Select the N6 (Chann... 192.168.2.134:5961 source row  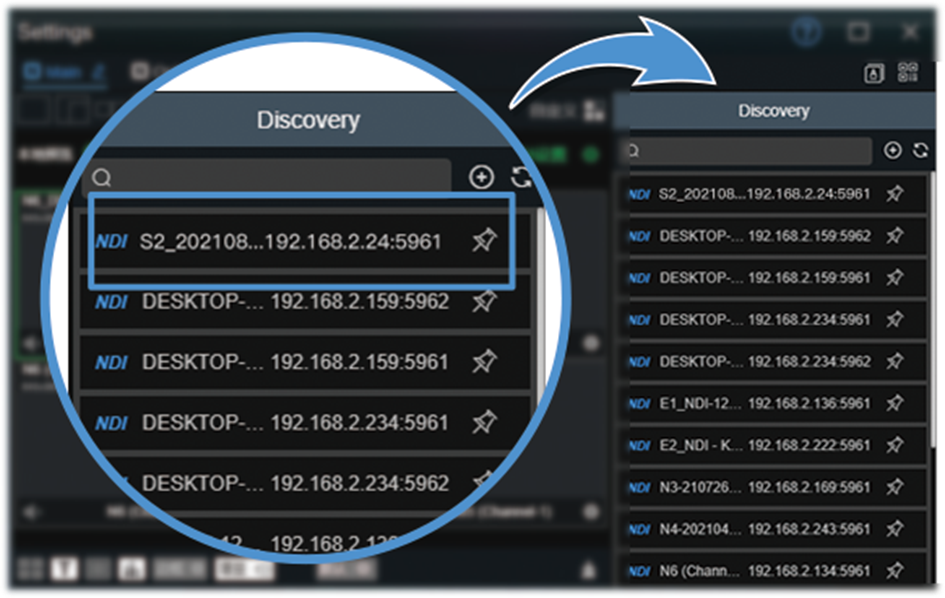(x=774, y=570)
